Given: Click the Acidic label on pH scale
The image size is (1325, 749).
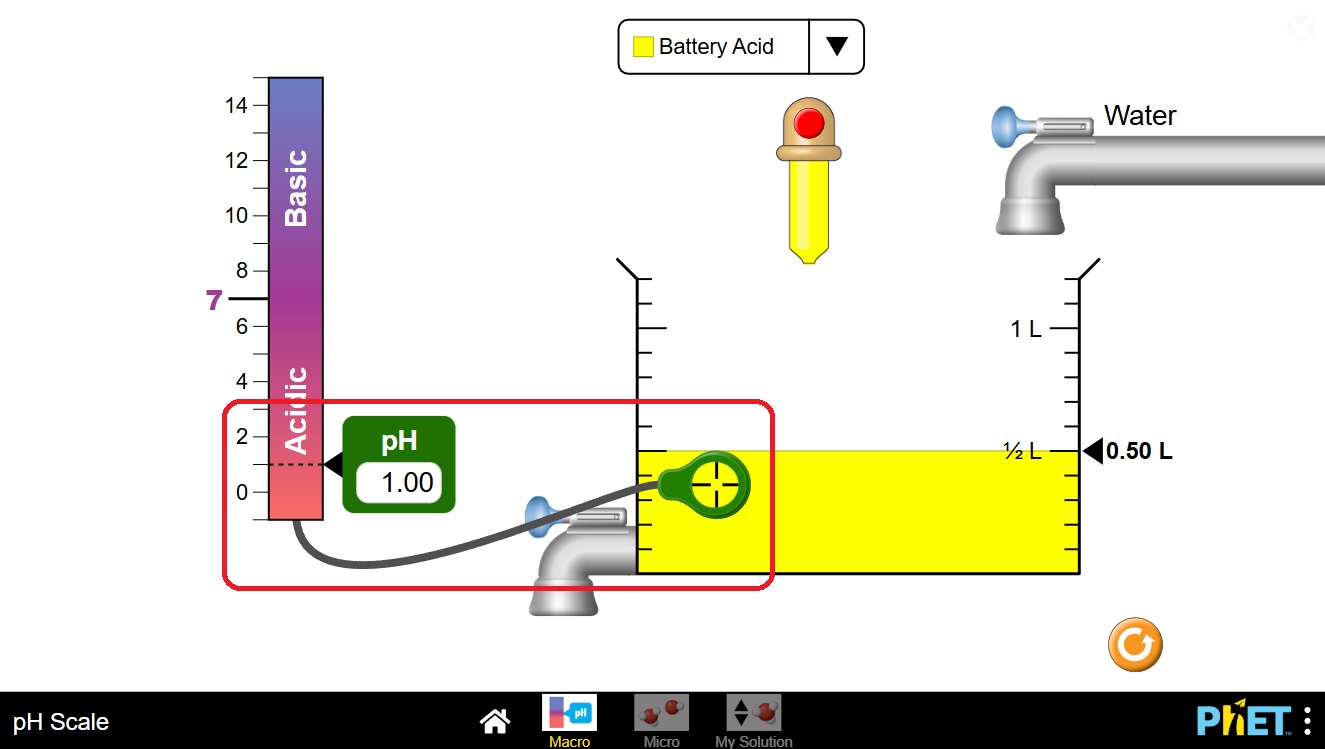Looking at the screenshot, I should [296, 410].
